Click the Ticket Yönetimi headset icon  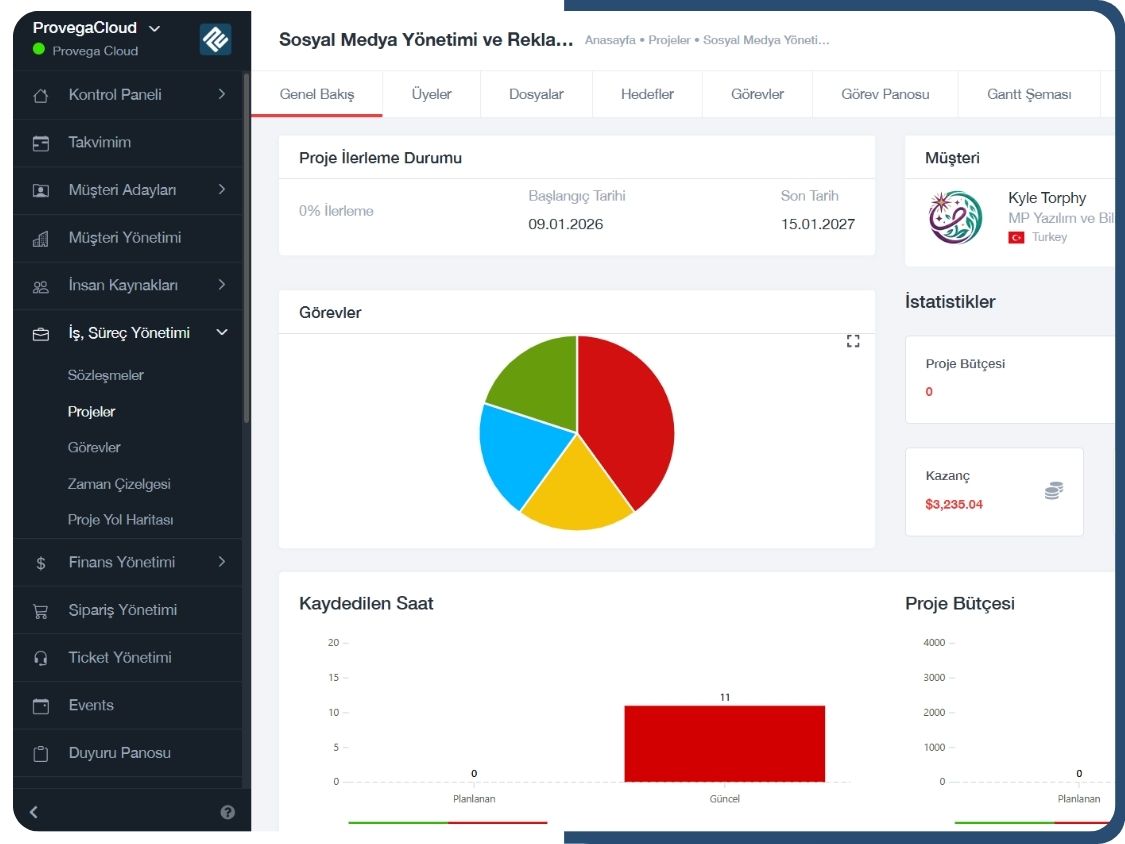tap(41, 658)
